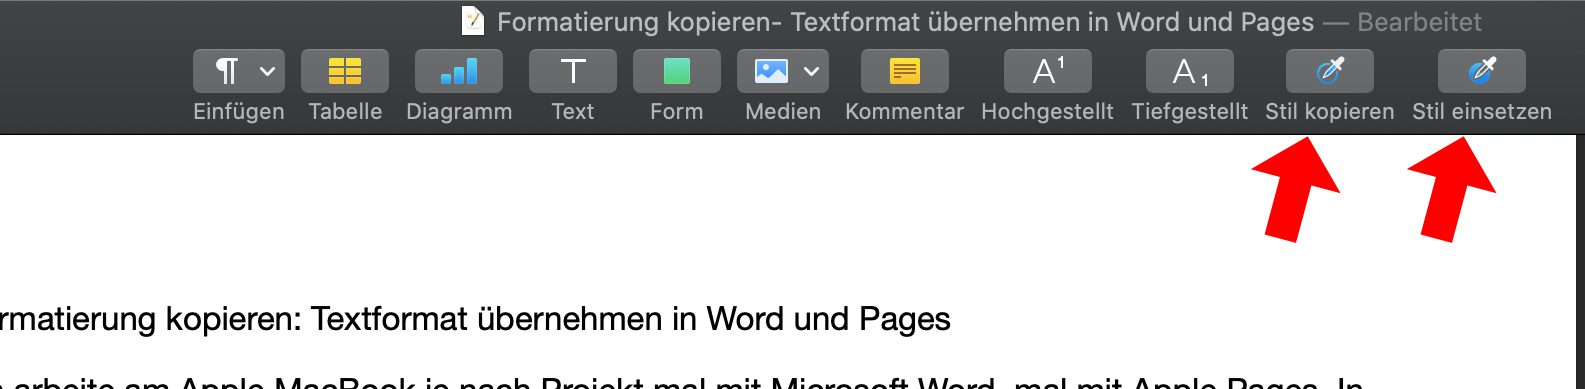Click the document icon in title bar
This screenshot has height=389, width=1585.
tap(472, 20)
